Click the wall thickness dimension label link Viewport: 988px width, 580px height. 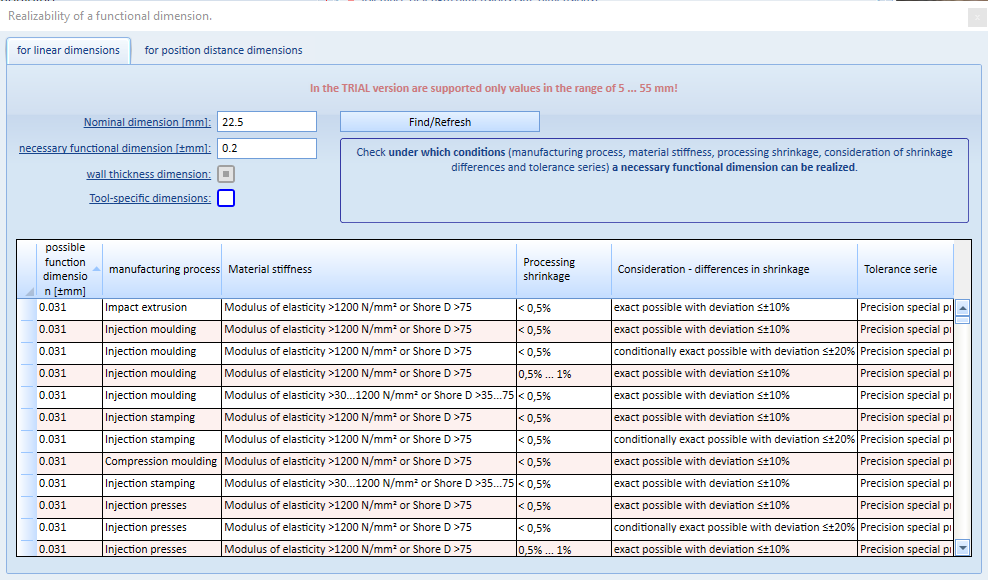[x=149, y=174]
